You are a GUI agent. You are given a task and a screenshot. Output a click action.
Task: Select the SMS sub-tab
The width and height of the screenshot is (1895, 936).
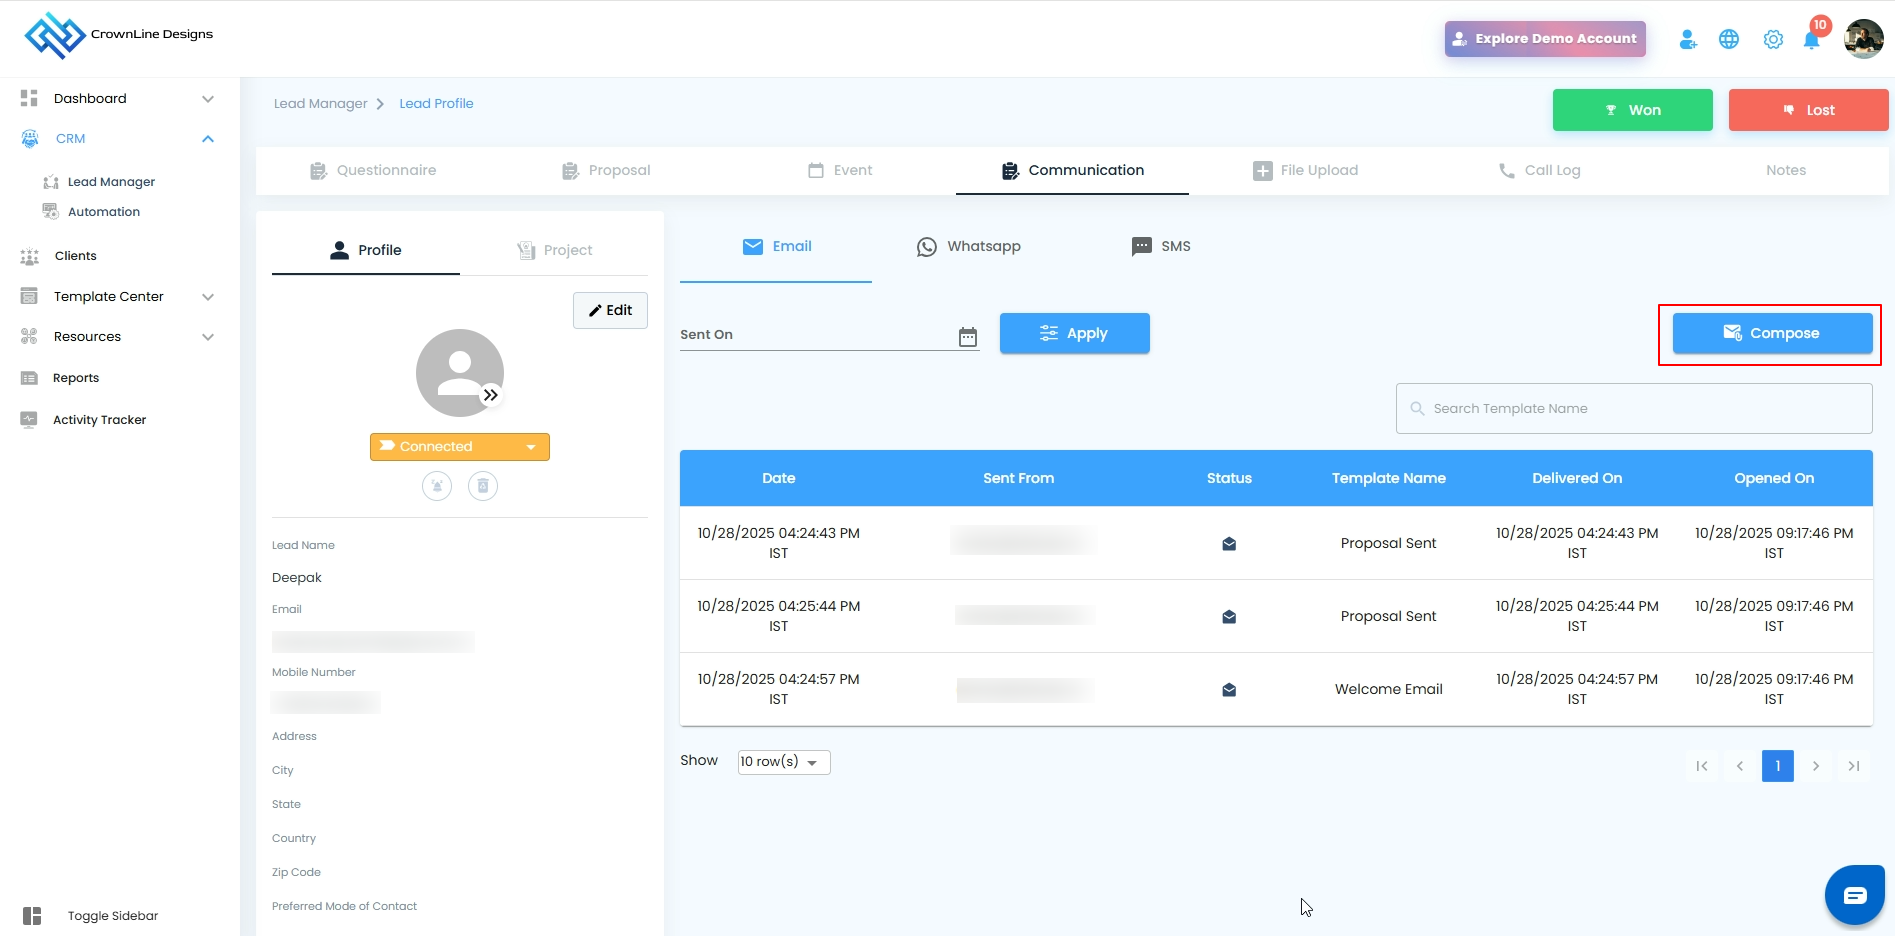1161,247
